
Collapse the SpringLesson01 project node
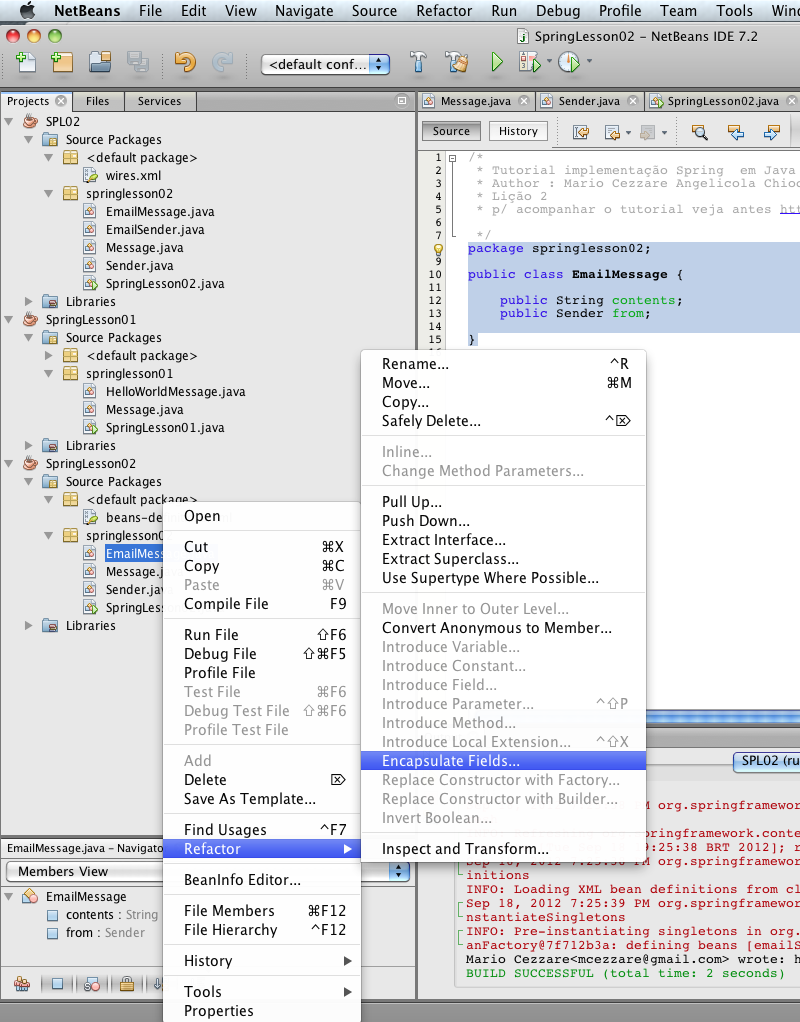coord(9,319)
